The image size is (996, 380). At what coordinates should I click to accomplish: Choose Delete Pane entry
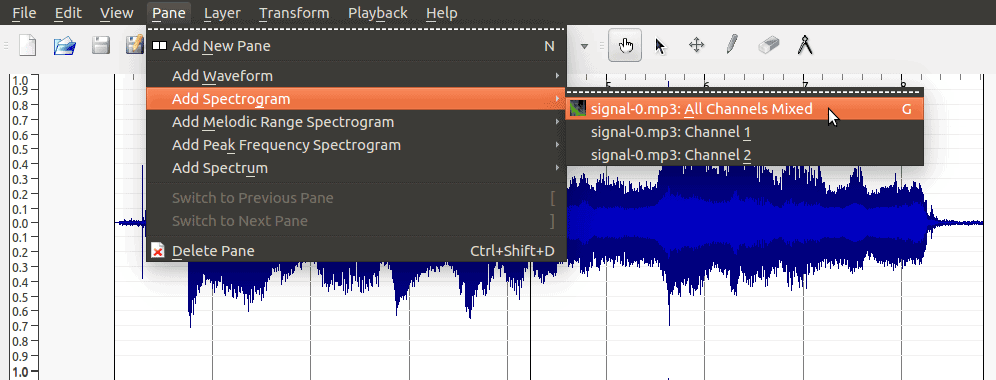356,251
